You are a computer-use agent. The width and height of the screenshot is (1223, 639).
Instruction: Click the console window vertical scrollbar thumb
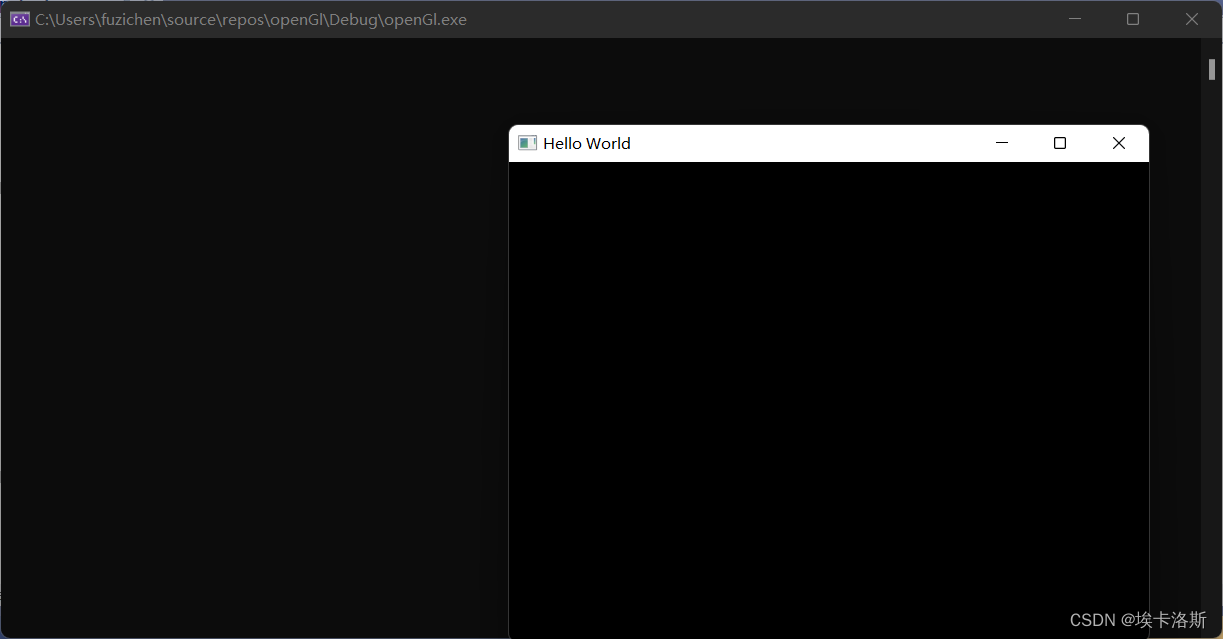[x=1212, y=69]
